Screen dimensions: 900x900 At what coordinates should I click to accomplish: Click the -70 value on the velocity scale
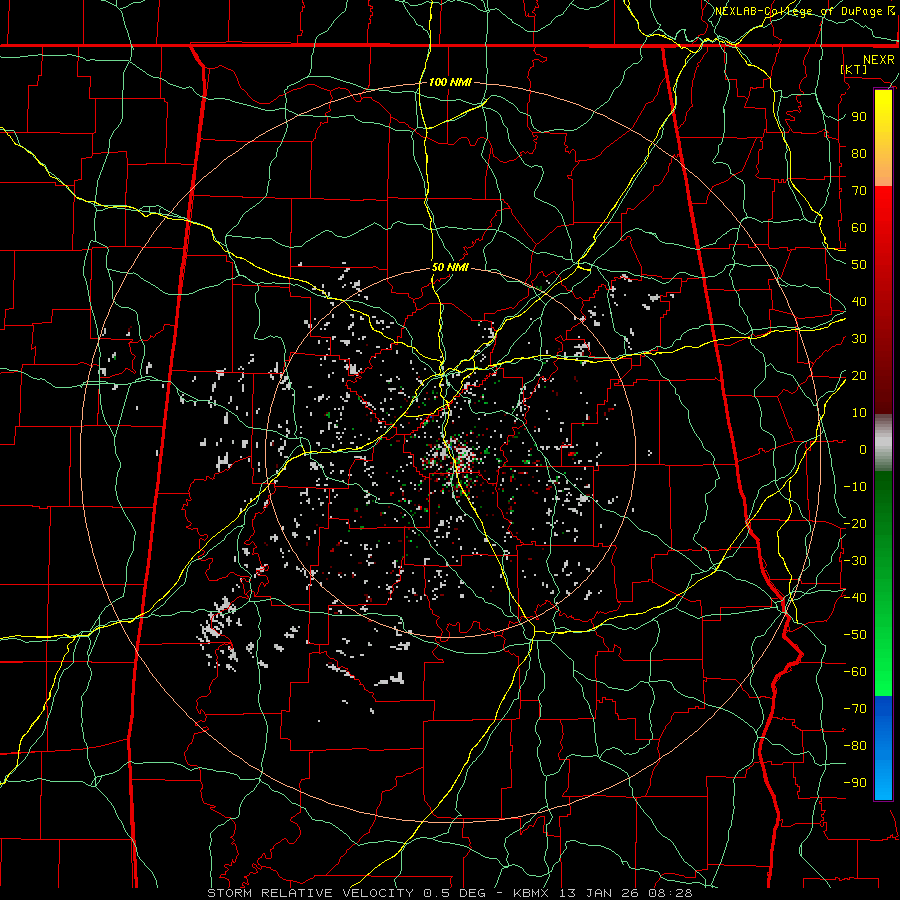point(855,709)
